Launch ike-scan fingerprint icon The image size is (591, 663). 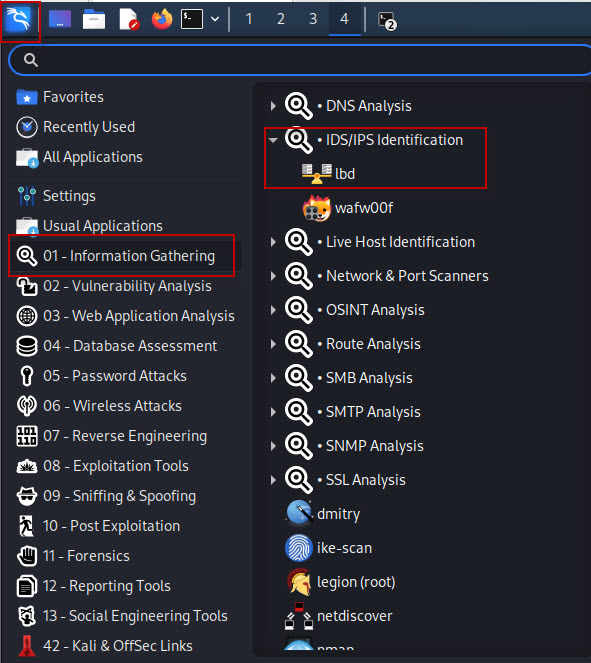[298, 548]
